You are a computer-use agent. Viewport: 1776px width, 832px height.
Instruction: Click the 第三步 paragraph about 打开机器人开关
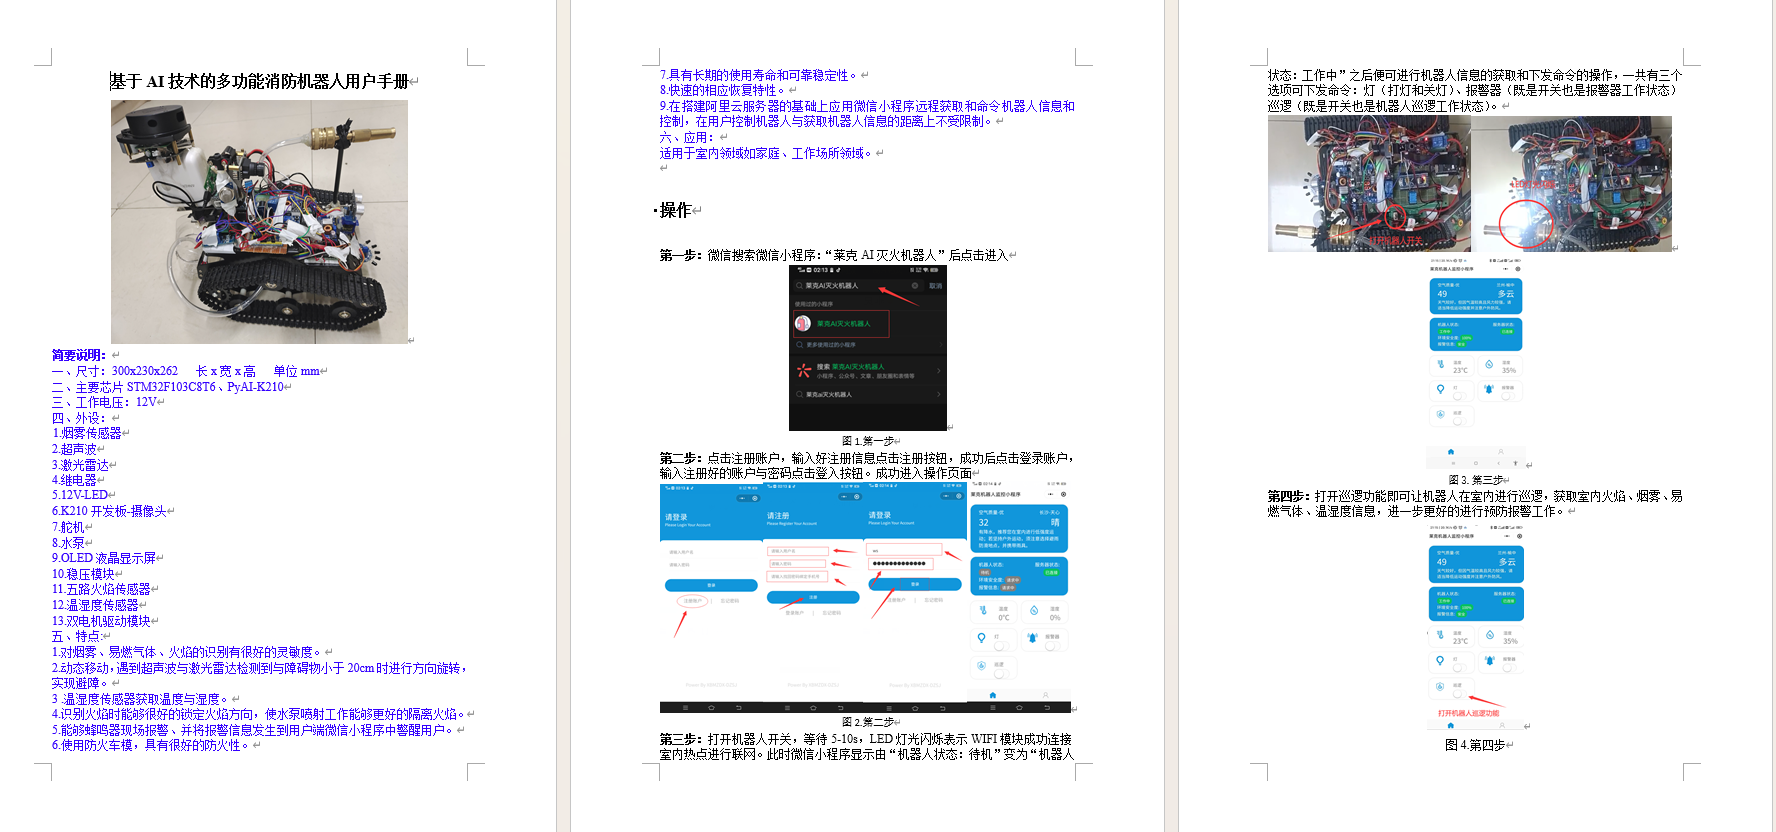(866, 746)
